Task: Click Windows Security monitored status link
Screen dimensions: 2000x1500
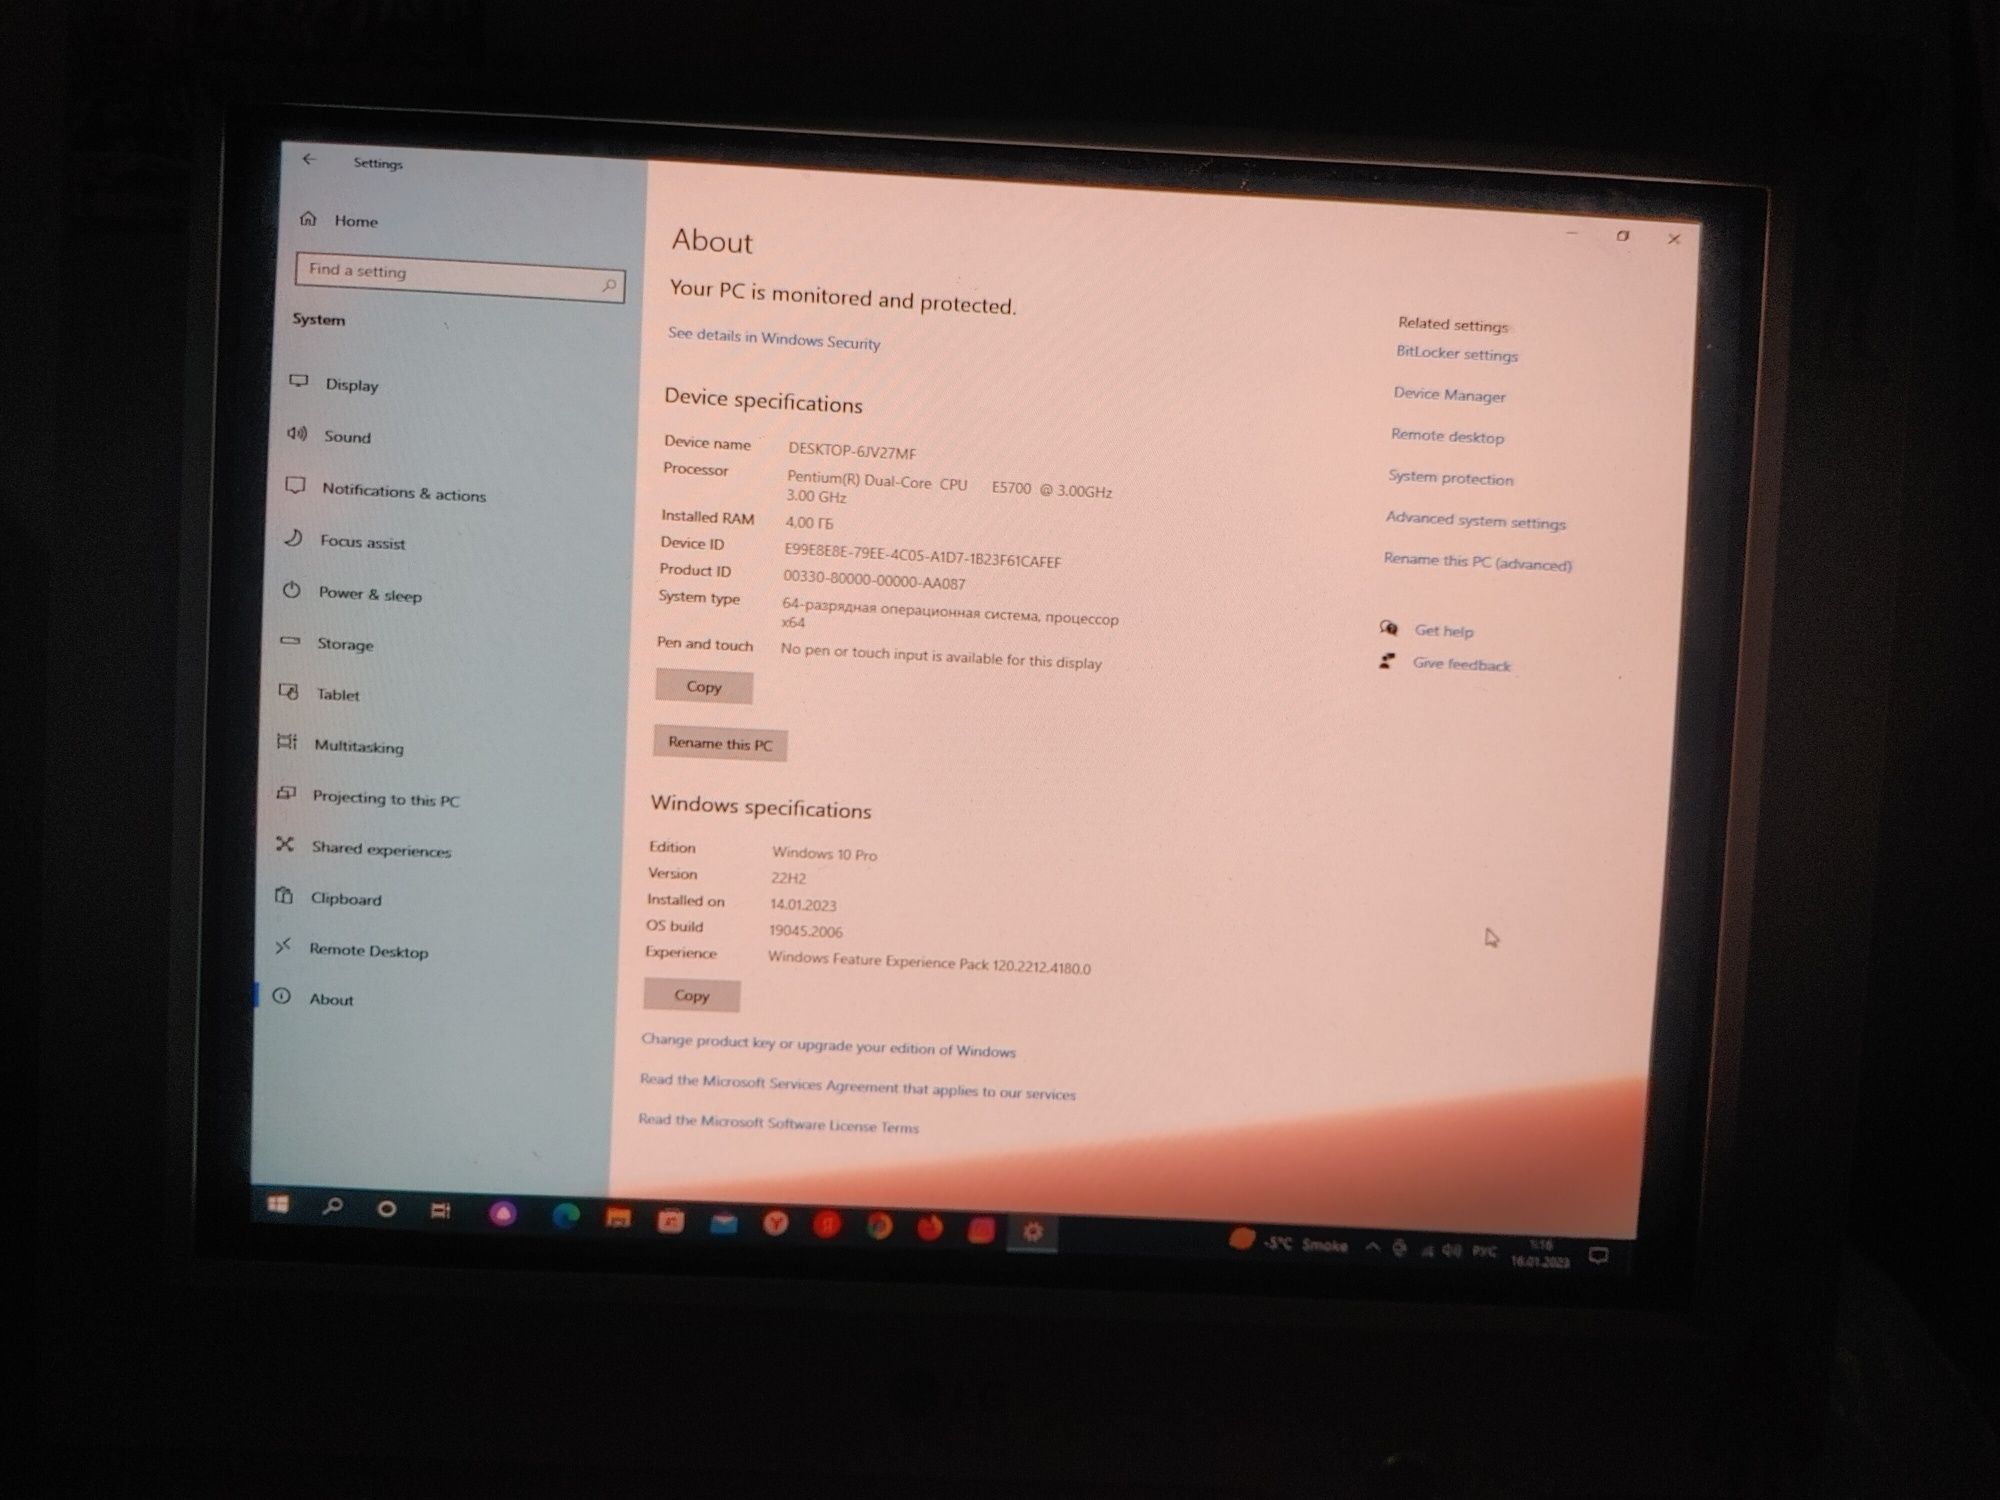Action: pos(770,343)
